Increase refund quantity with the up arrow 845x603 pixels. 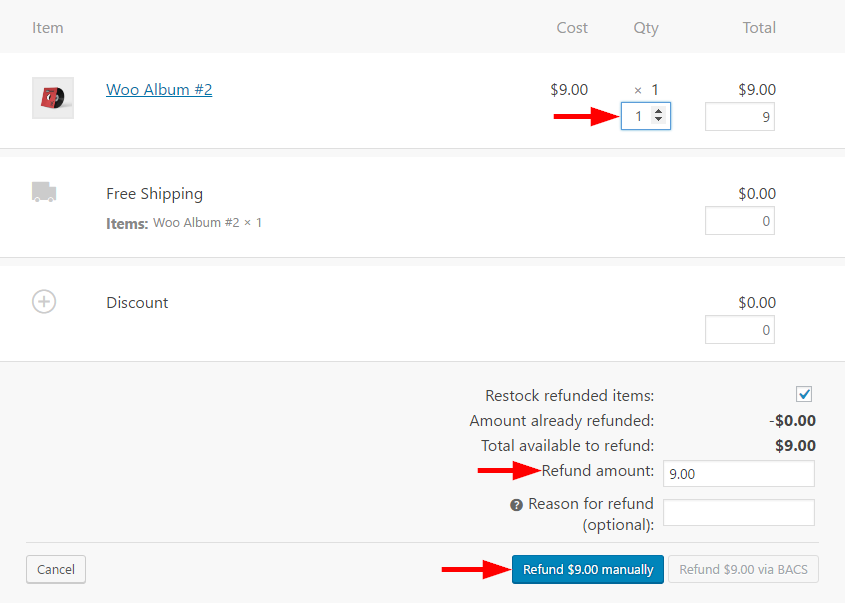tap(658, 112)
